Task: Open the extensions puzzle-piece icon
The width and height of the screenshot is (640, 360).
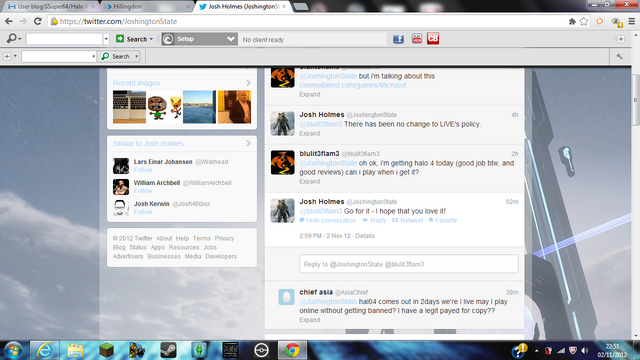Action: pos(572,21)
